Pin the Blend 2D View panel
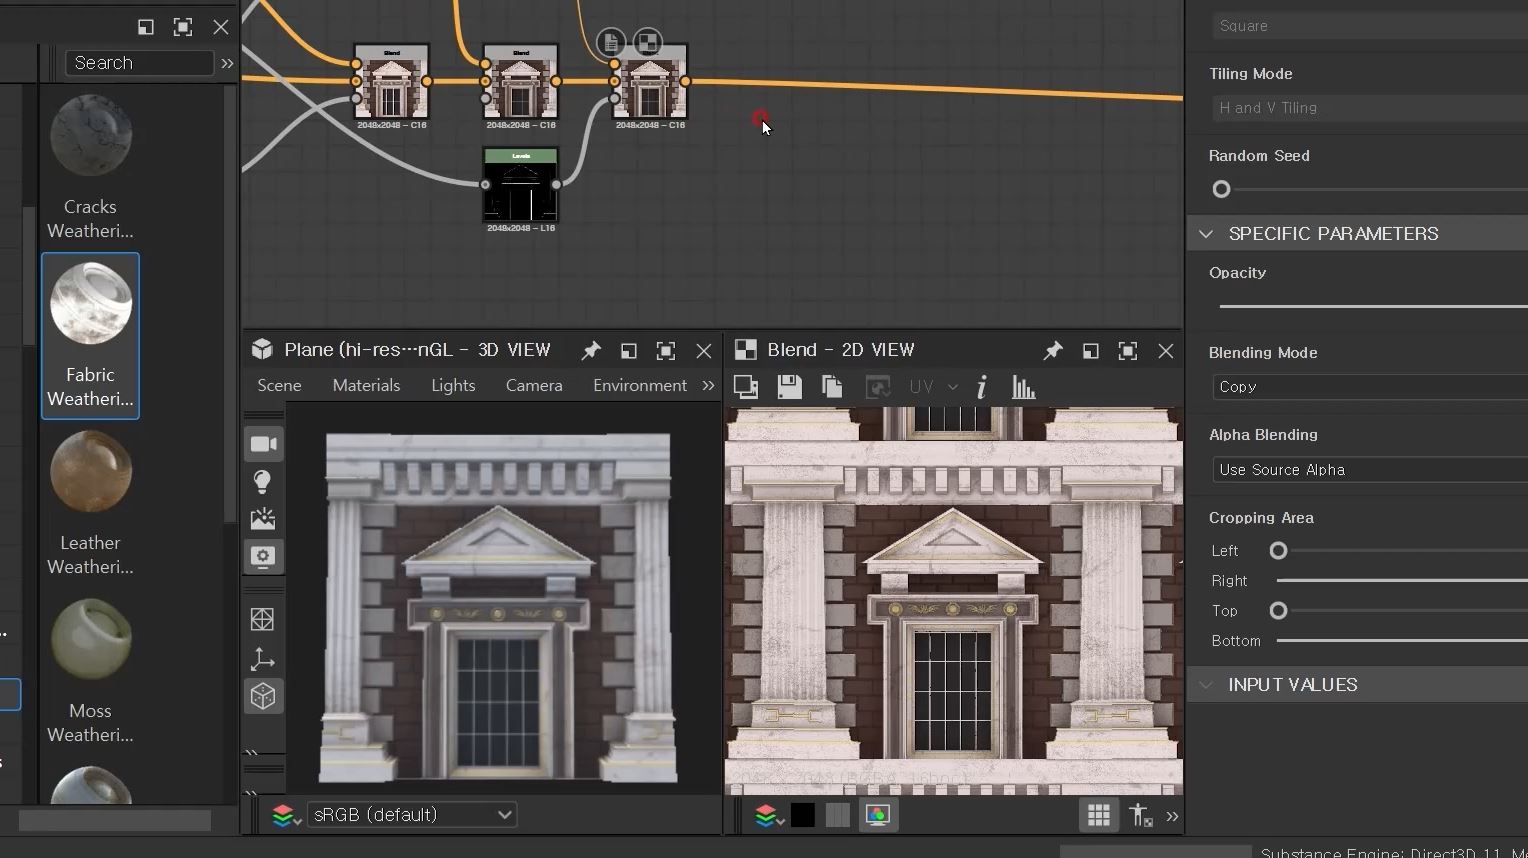Image resolution: width=1528 pixels, height=858 pixels. [x=1052, y=351]
